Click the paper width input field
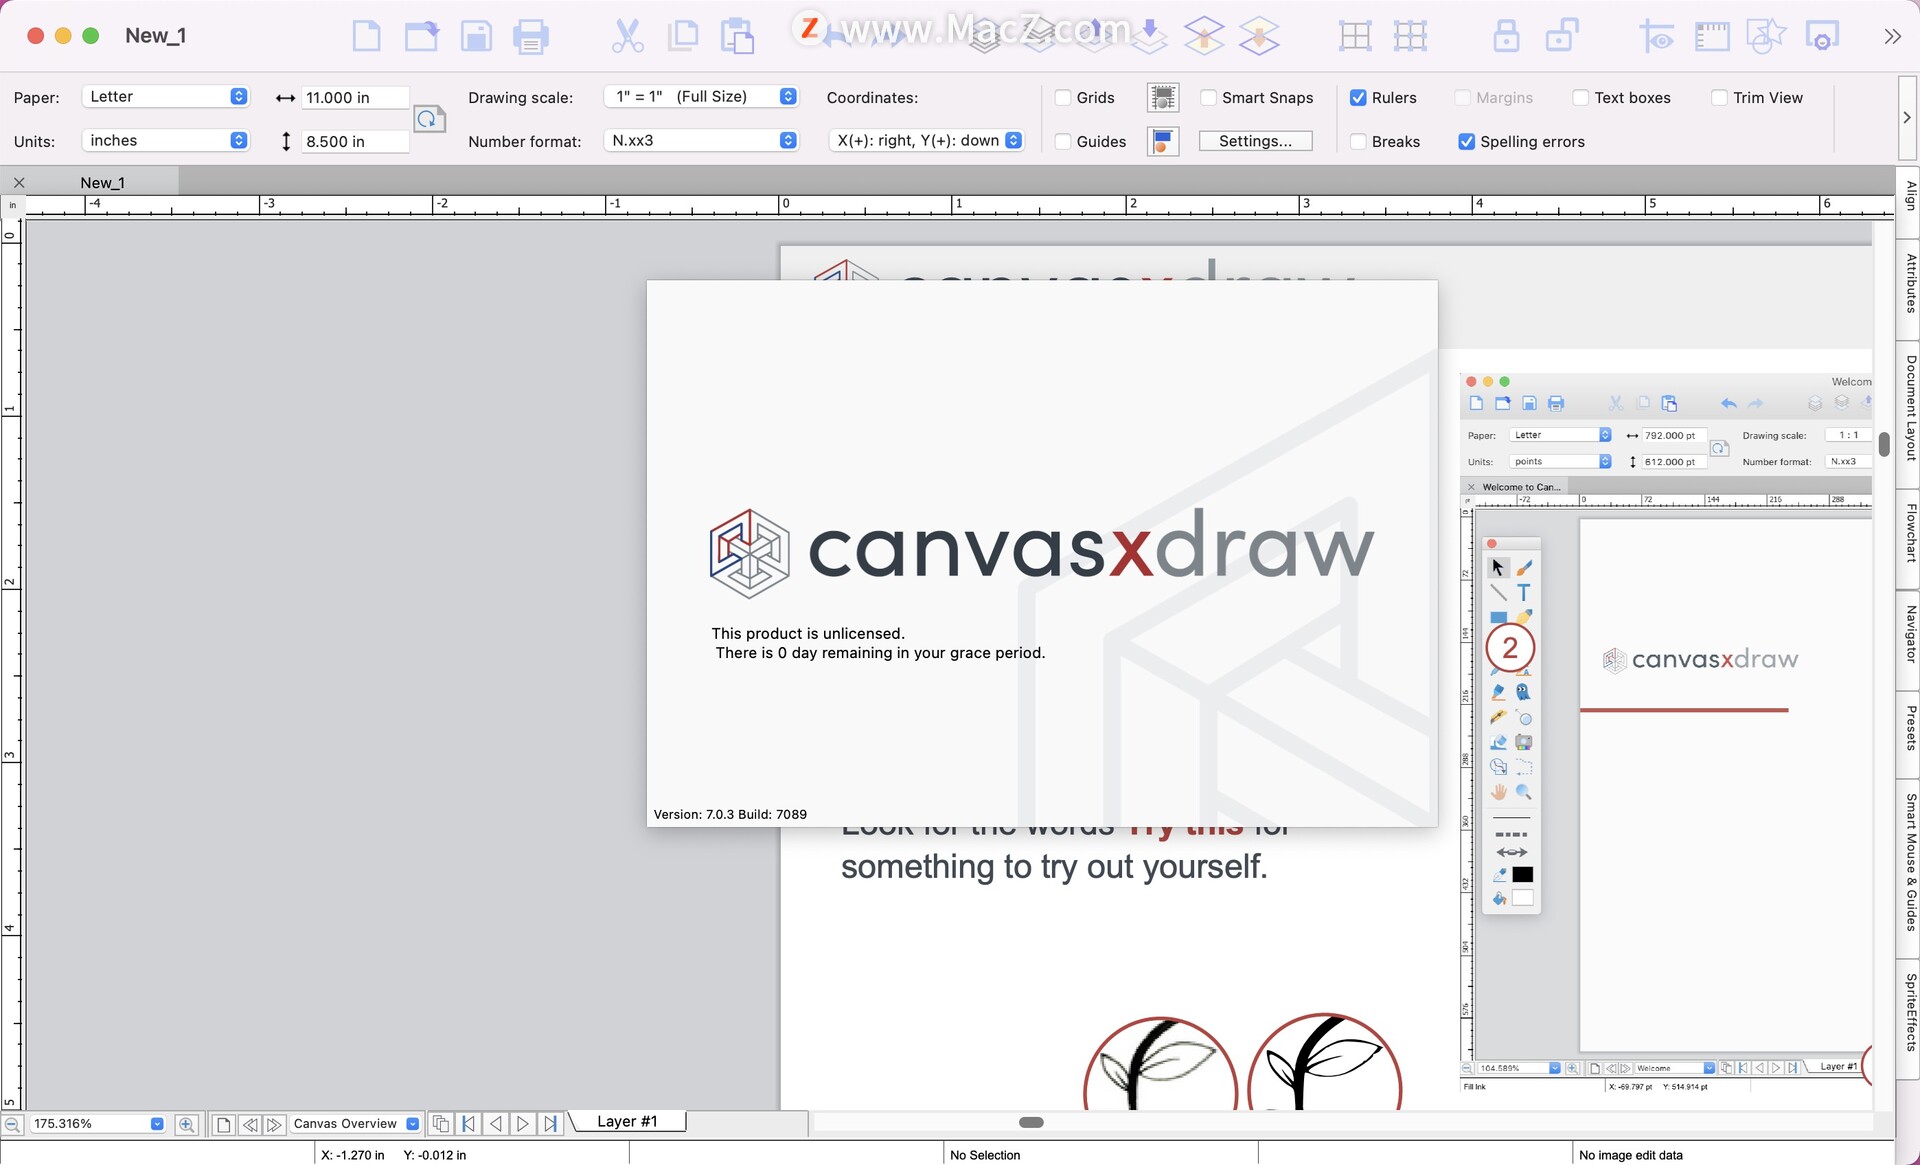 [x=354, y=98]
